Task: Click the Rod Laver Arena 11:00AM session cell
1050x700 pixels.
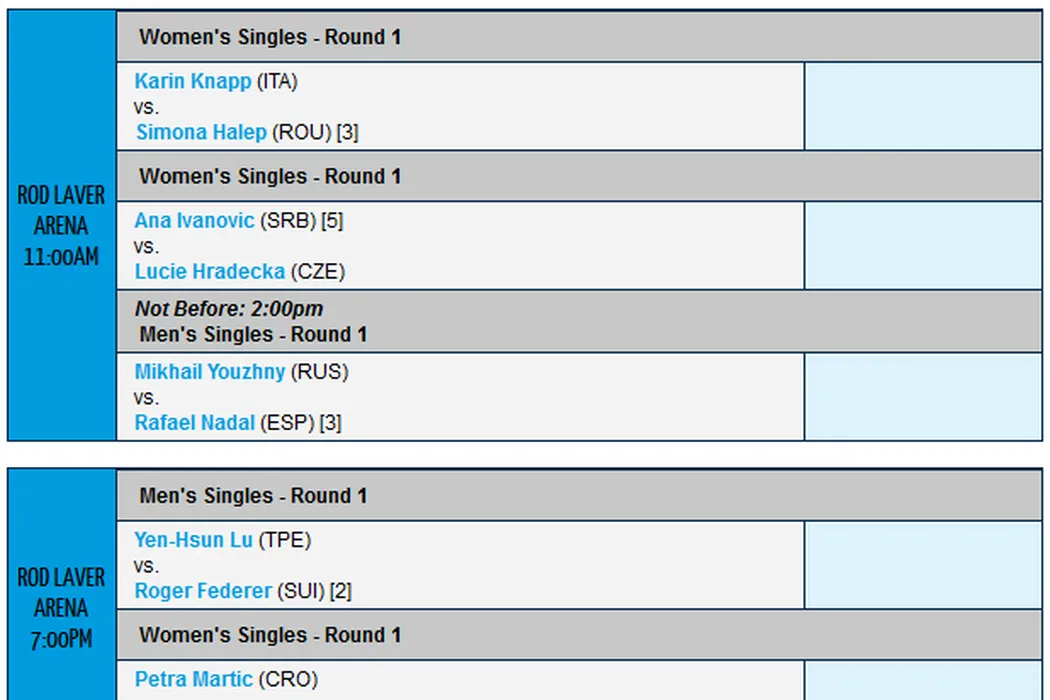Action: (x=61, y=226)
